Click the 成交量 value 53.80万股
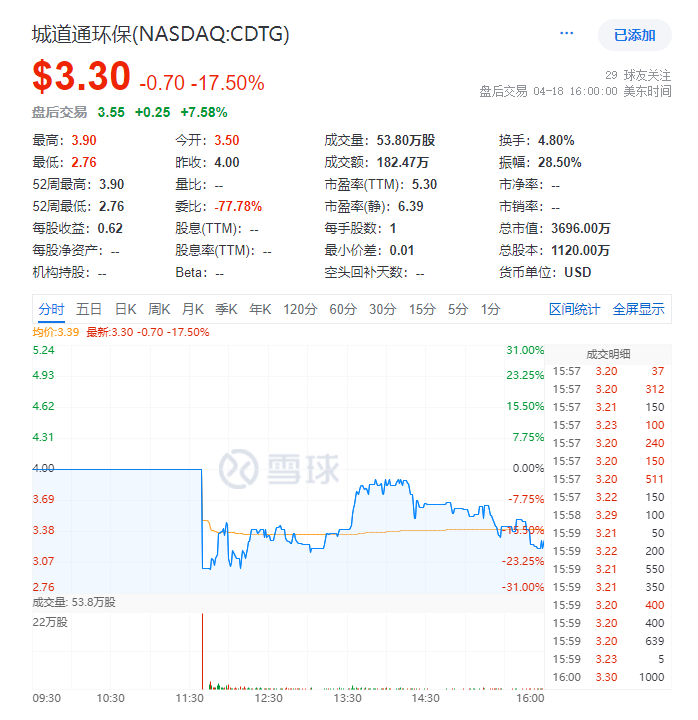Screen dimensions: 698x720 [x=405, y=140]
